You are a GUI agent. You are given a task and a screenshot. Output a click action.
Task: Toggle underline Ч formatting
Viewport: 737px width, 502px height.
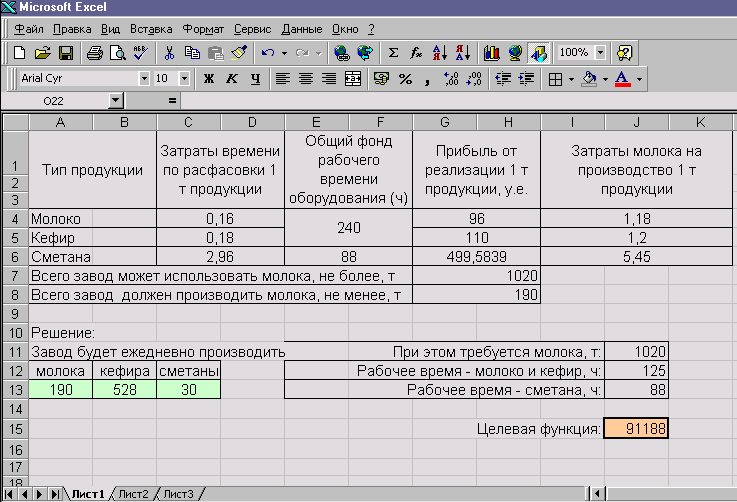pyautogui.click(x=255, y=78)
